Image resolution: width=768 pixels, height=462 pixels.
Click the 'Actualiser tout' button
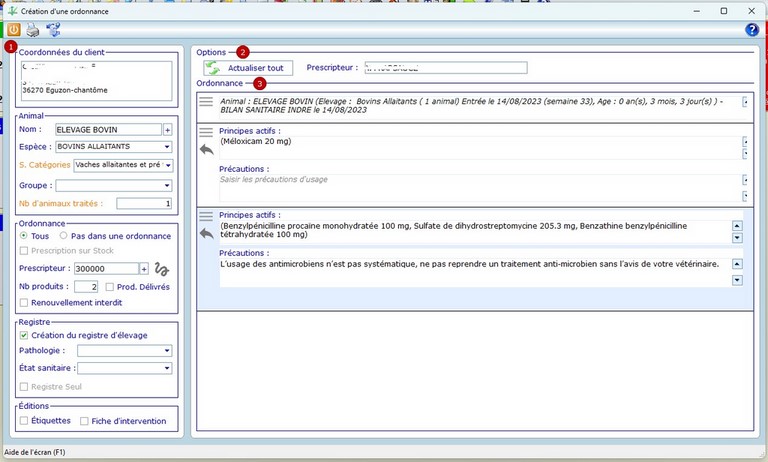pos(246,68)
